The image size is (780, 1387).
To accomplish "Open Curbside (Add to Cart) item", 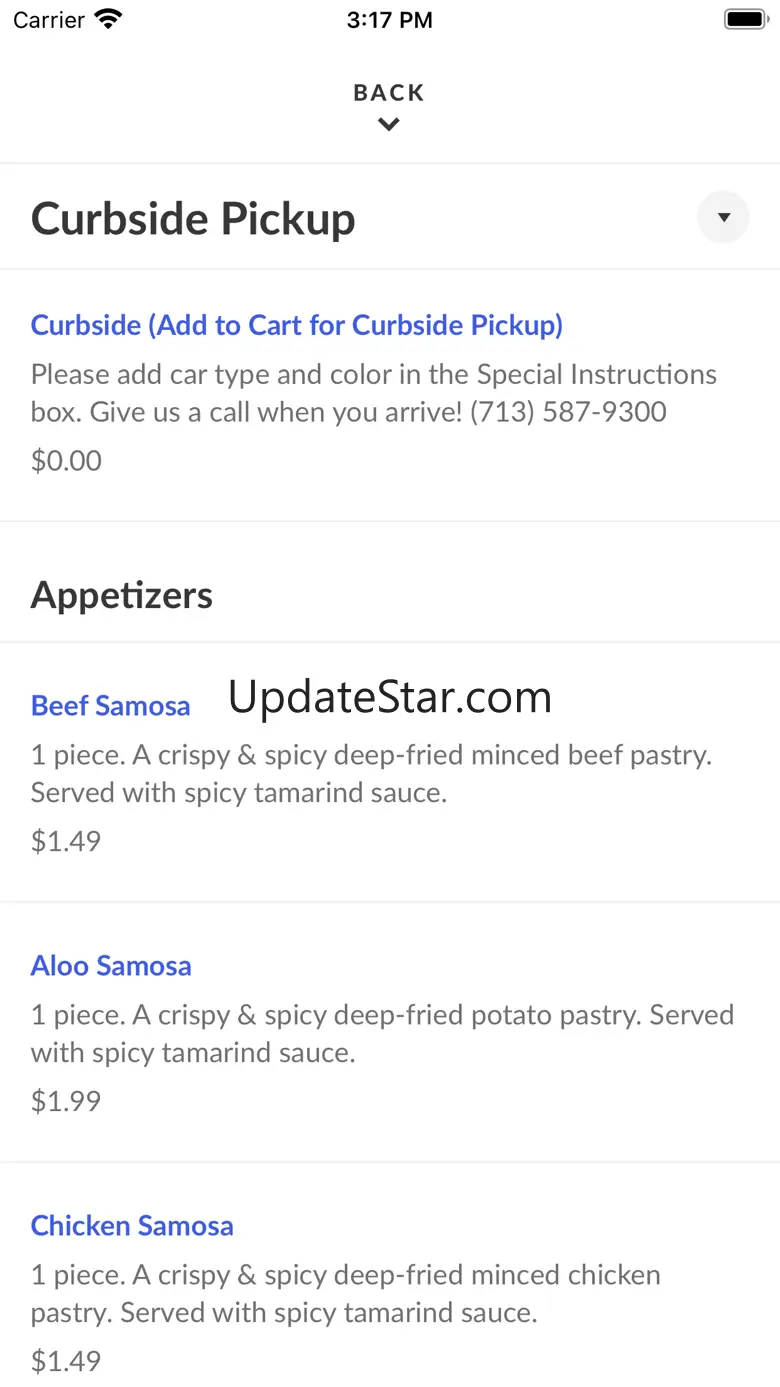I will [x=297, y=325].
